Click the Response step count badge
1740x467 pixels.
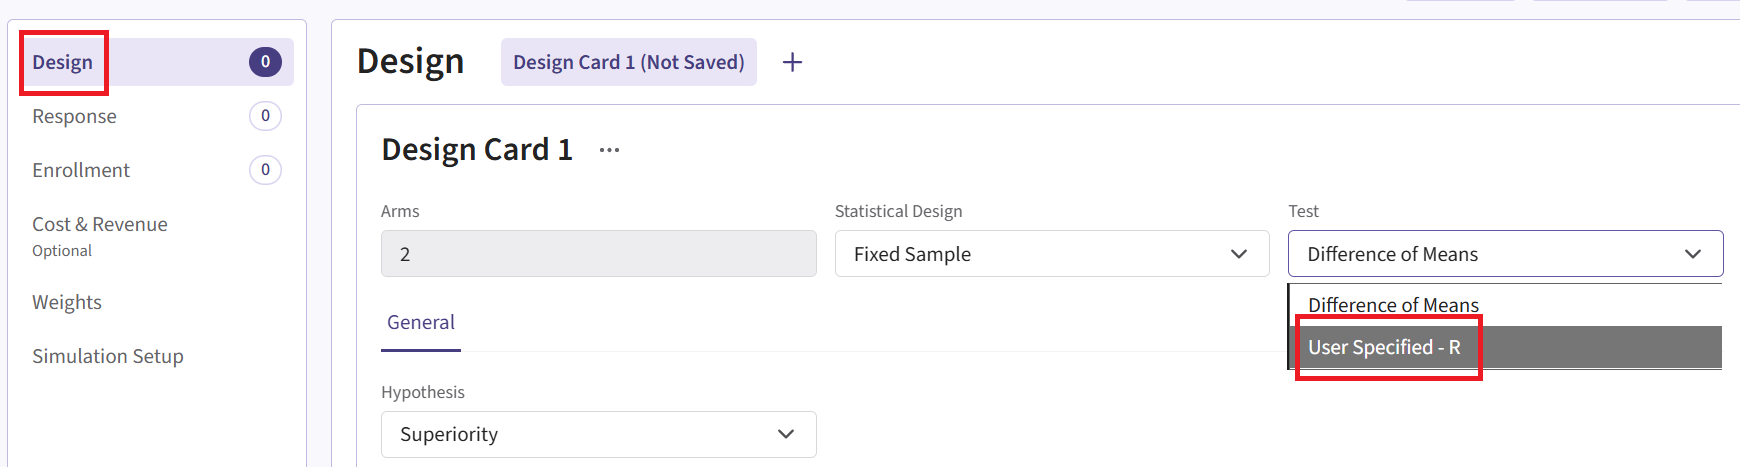click(265, 116)
